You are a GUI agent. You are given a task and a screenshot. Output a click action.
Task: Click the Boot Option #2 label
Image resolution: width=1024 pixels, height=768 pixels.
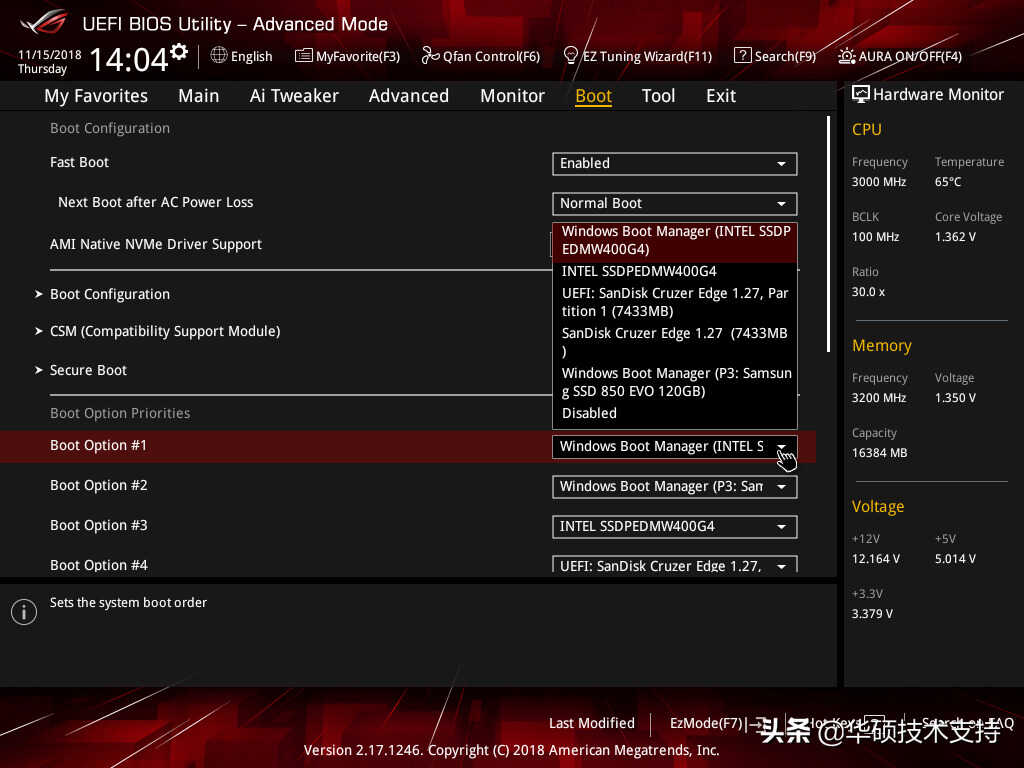coord(99,485)
